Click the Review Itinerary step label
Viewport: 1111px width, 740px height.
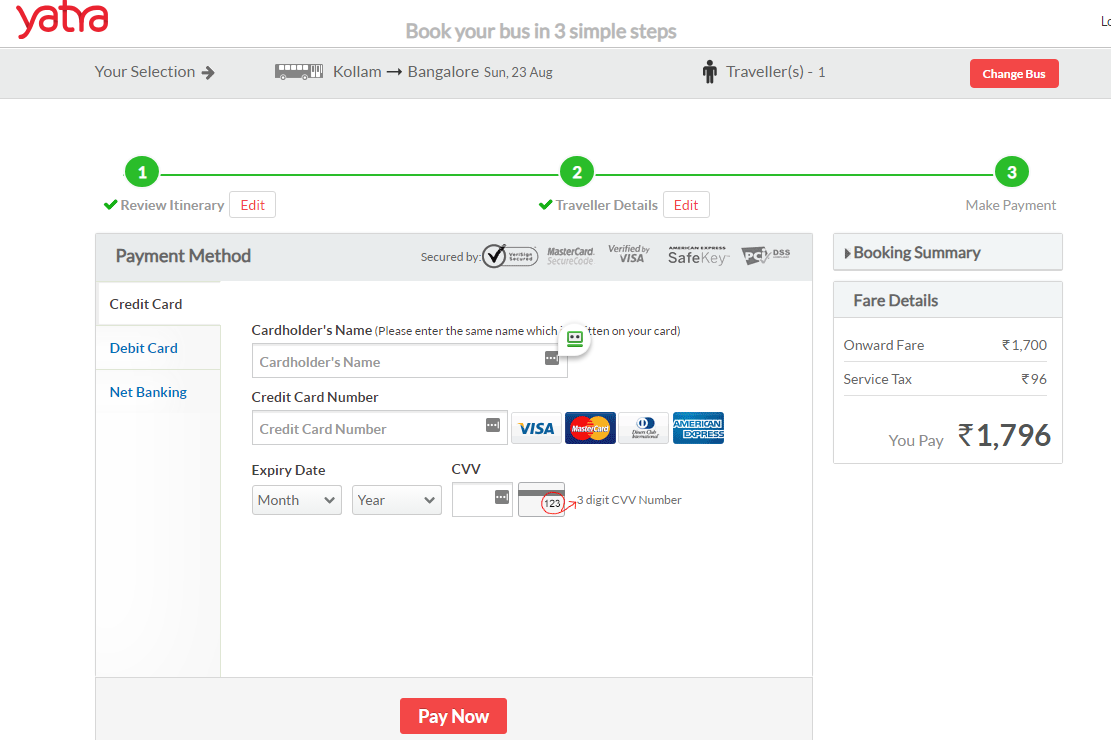(x=172, y=206)
